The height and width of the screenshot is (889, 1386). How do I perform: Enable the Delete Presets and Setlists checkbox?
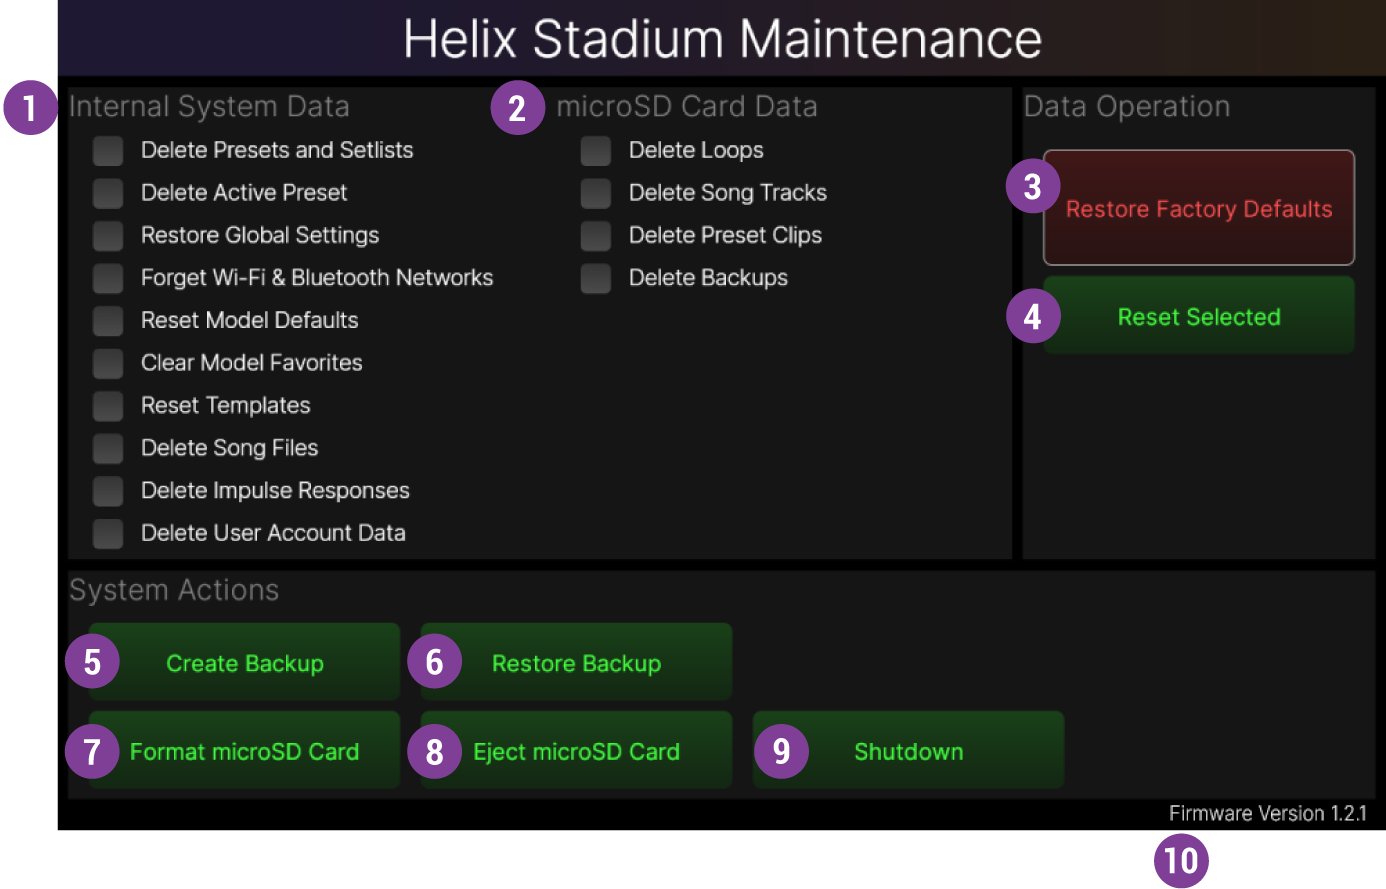tap(107, 150)
